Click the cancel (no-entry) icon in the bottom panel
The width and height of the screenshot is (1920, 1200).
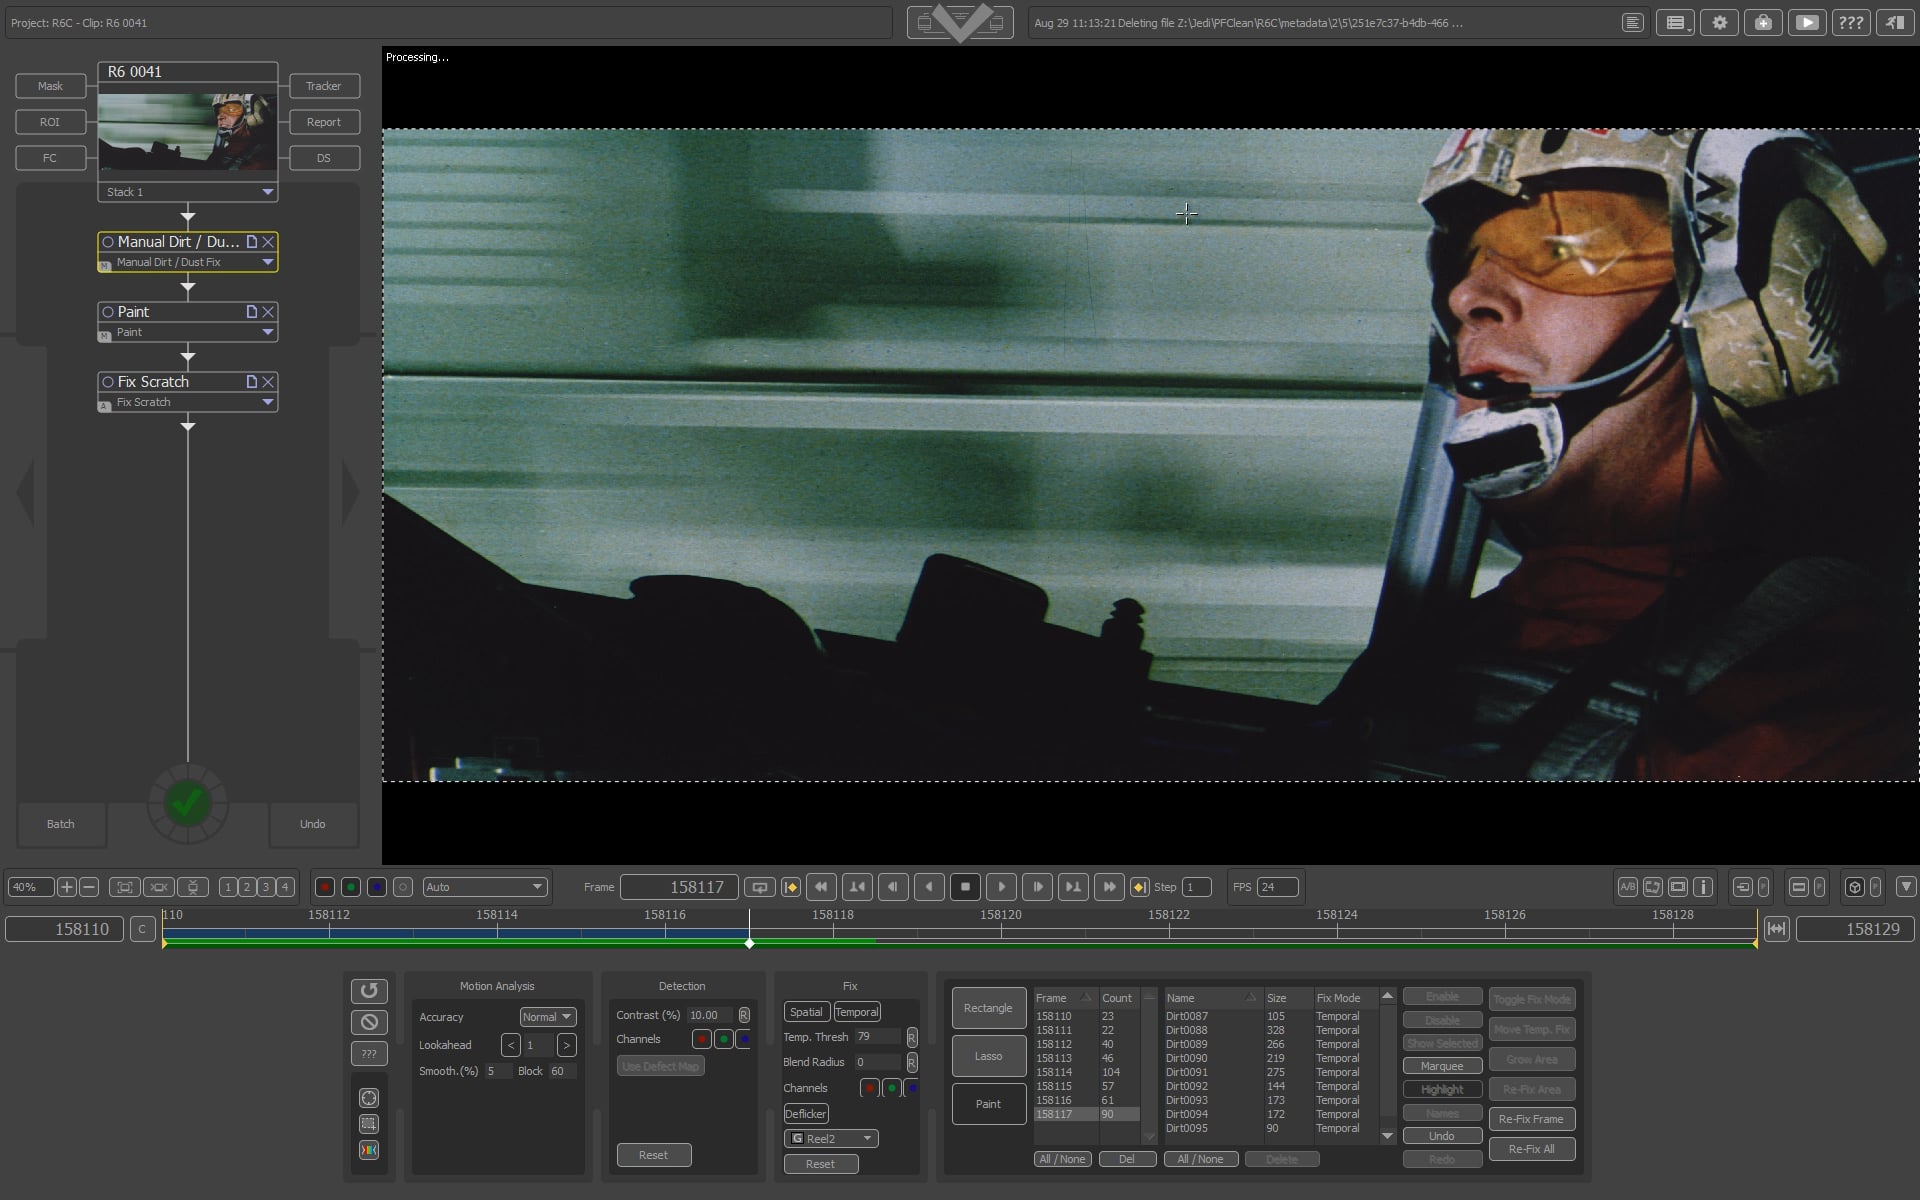coord(369,1022)
